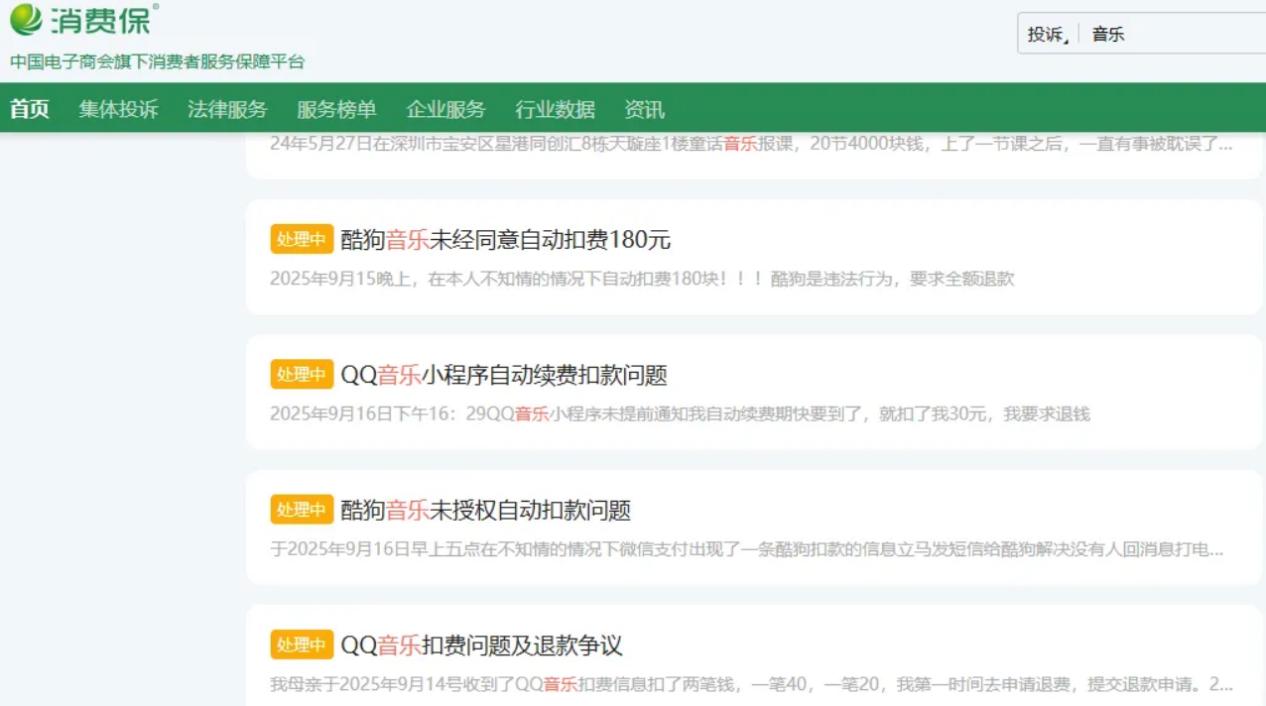Click the description starting 24年5月27日在深圳市宝安区
The width and height of the screenshot is (1266, 706).
(x=752, y=143)
